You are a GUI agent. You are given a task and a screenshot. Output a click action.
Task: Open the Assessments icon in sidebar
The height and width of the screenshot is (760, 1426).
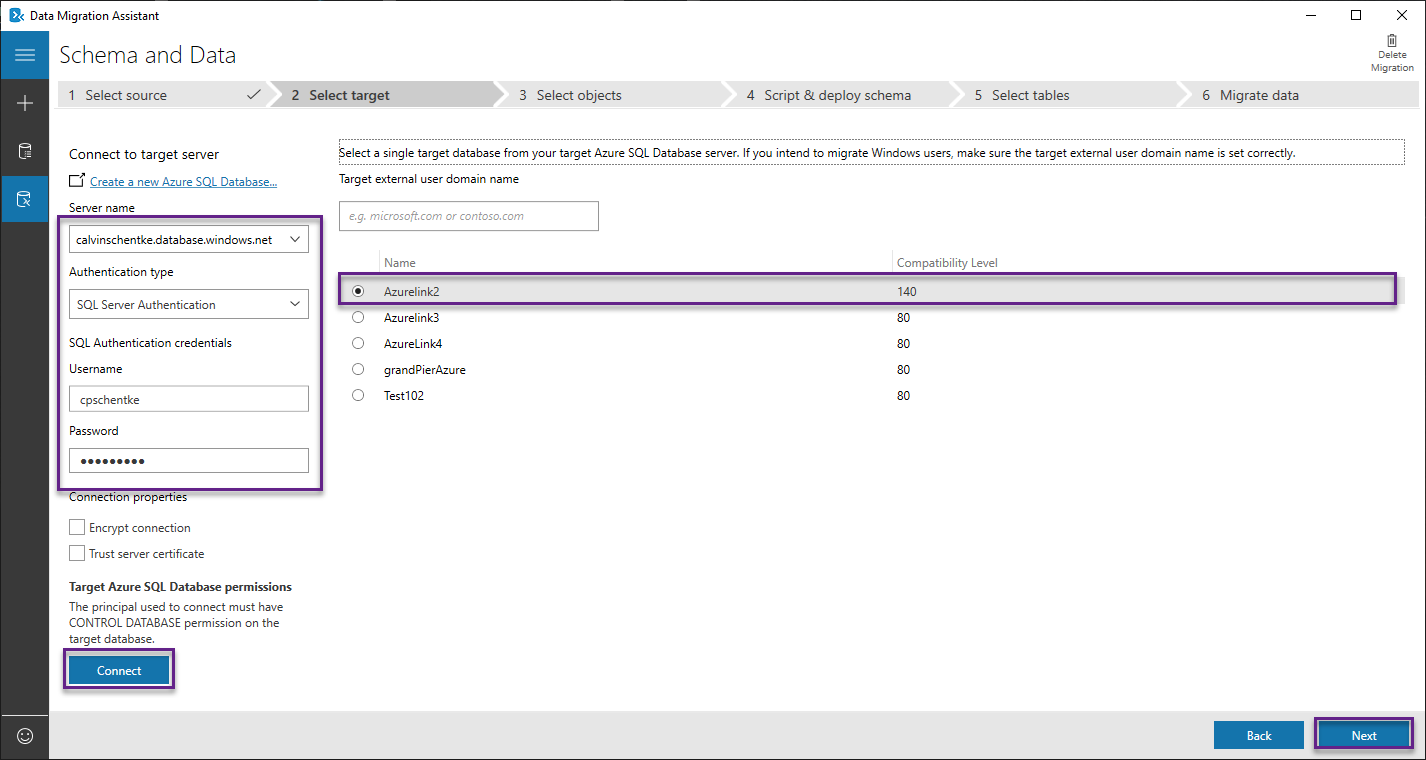pos(25,151)
